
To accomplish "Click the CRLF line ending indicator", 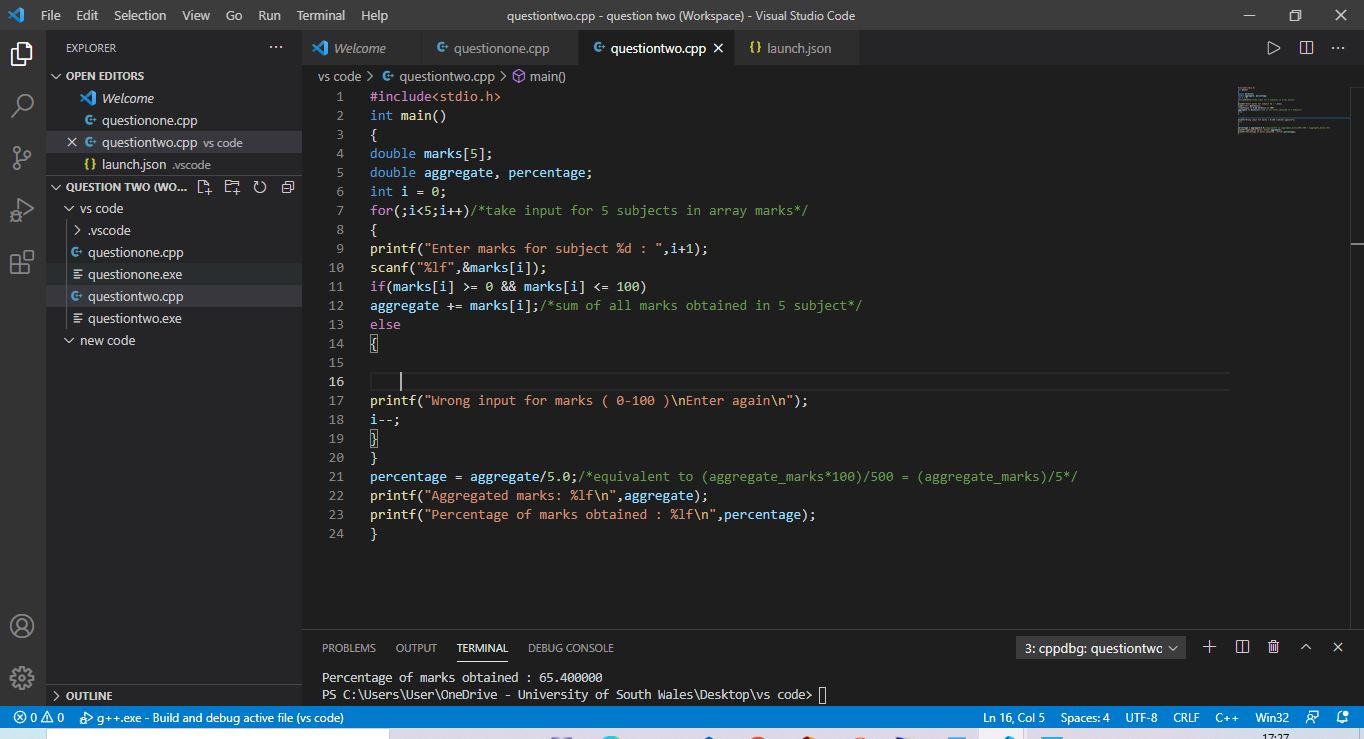I will tap(1186, 717).
